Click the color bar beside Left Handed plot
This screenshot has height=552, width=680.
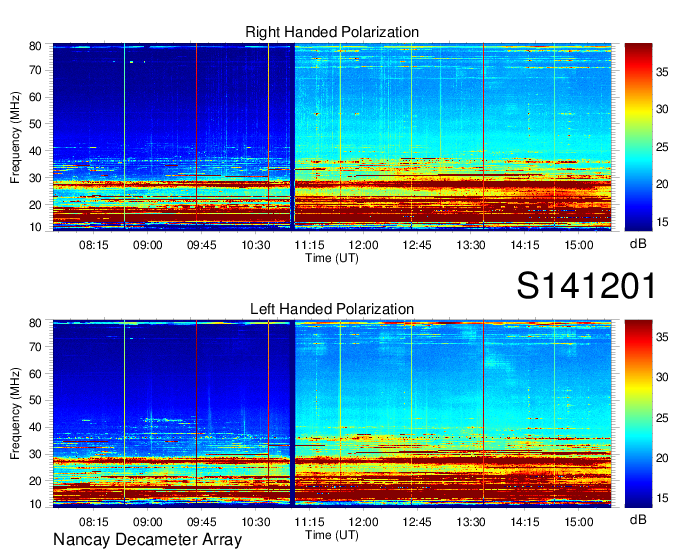coord(638,413)
